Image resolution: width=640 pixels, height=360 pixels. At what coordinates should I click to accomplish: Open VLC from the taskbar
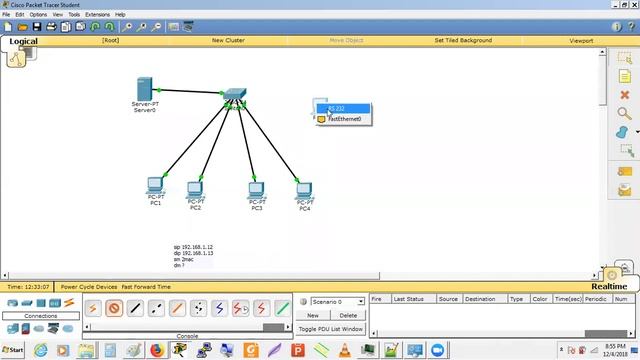coord(345,350)
